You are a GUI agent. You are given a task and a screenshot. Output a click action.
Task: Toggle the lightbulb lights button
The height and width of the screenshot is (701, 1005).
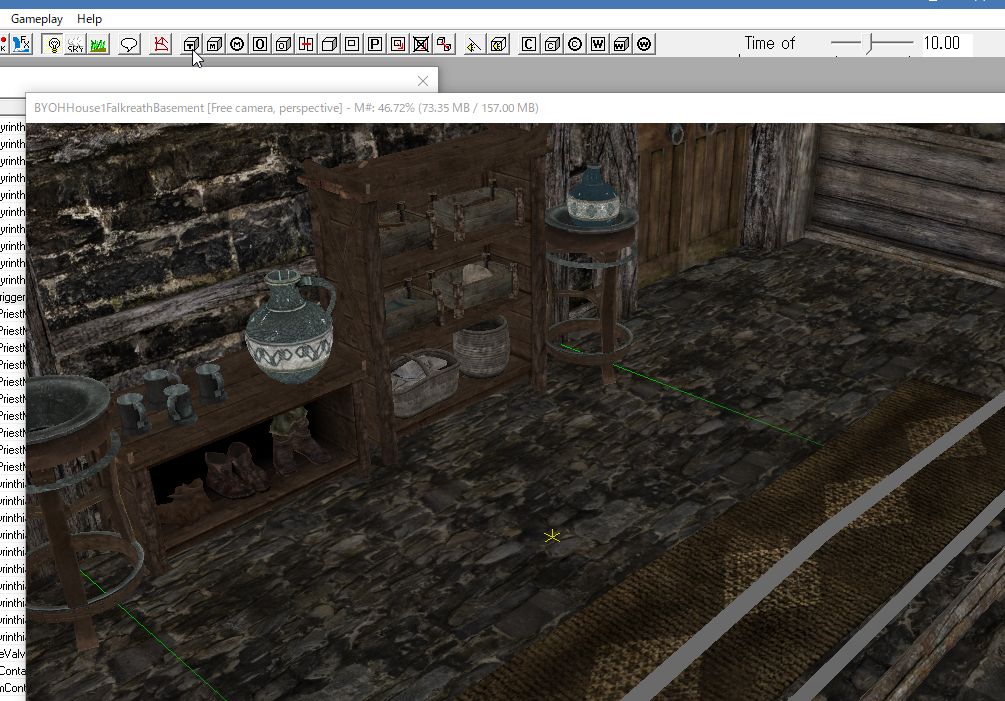tap(54, 44)
